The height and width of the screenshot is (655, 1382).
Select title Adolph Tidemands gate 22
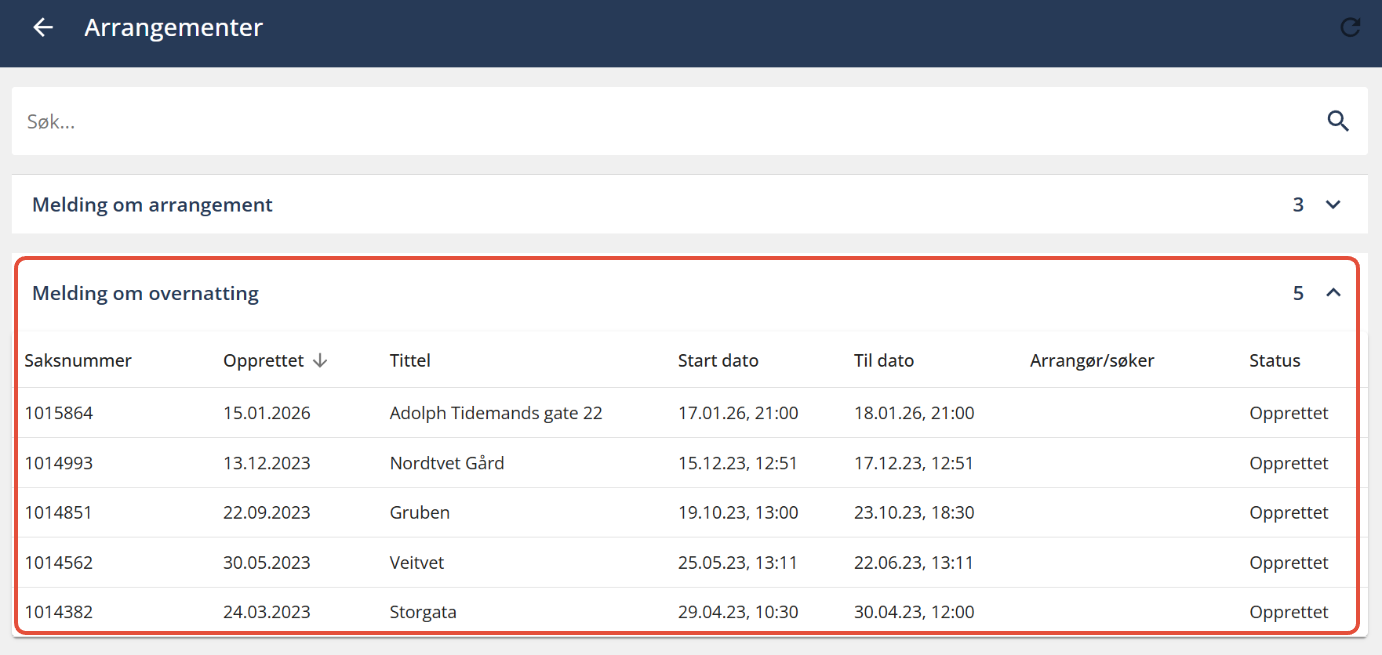coord(496,413)
